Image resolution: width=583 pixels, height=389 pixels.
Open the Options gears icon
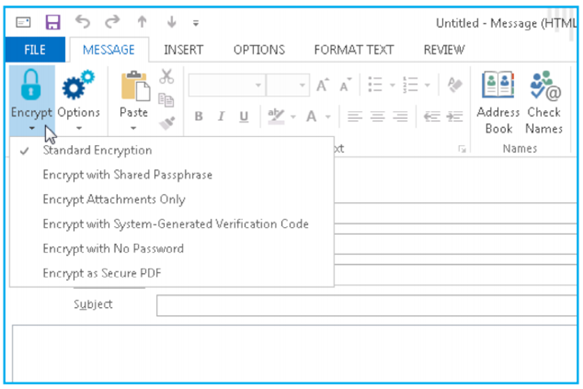(78, 85)
